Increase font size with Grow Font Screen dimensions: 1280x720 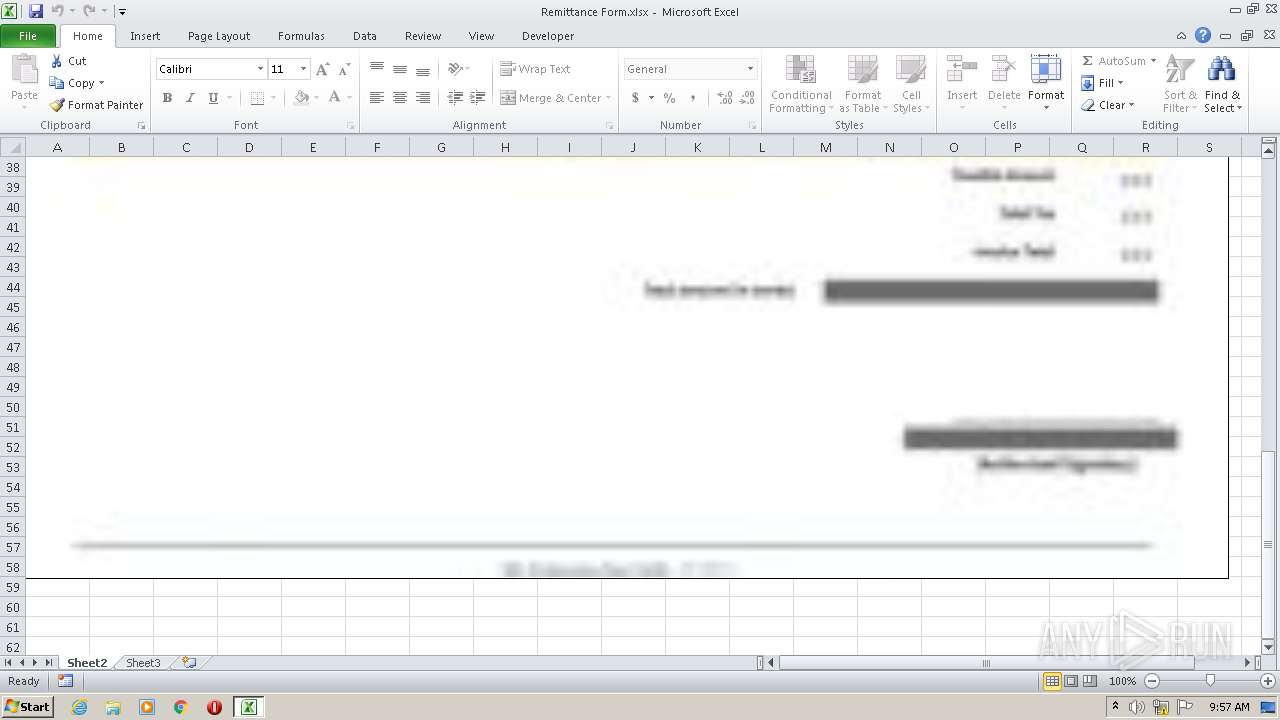click(322, 69)
